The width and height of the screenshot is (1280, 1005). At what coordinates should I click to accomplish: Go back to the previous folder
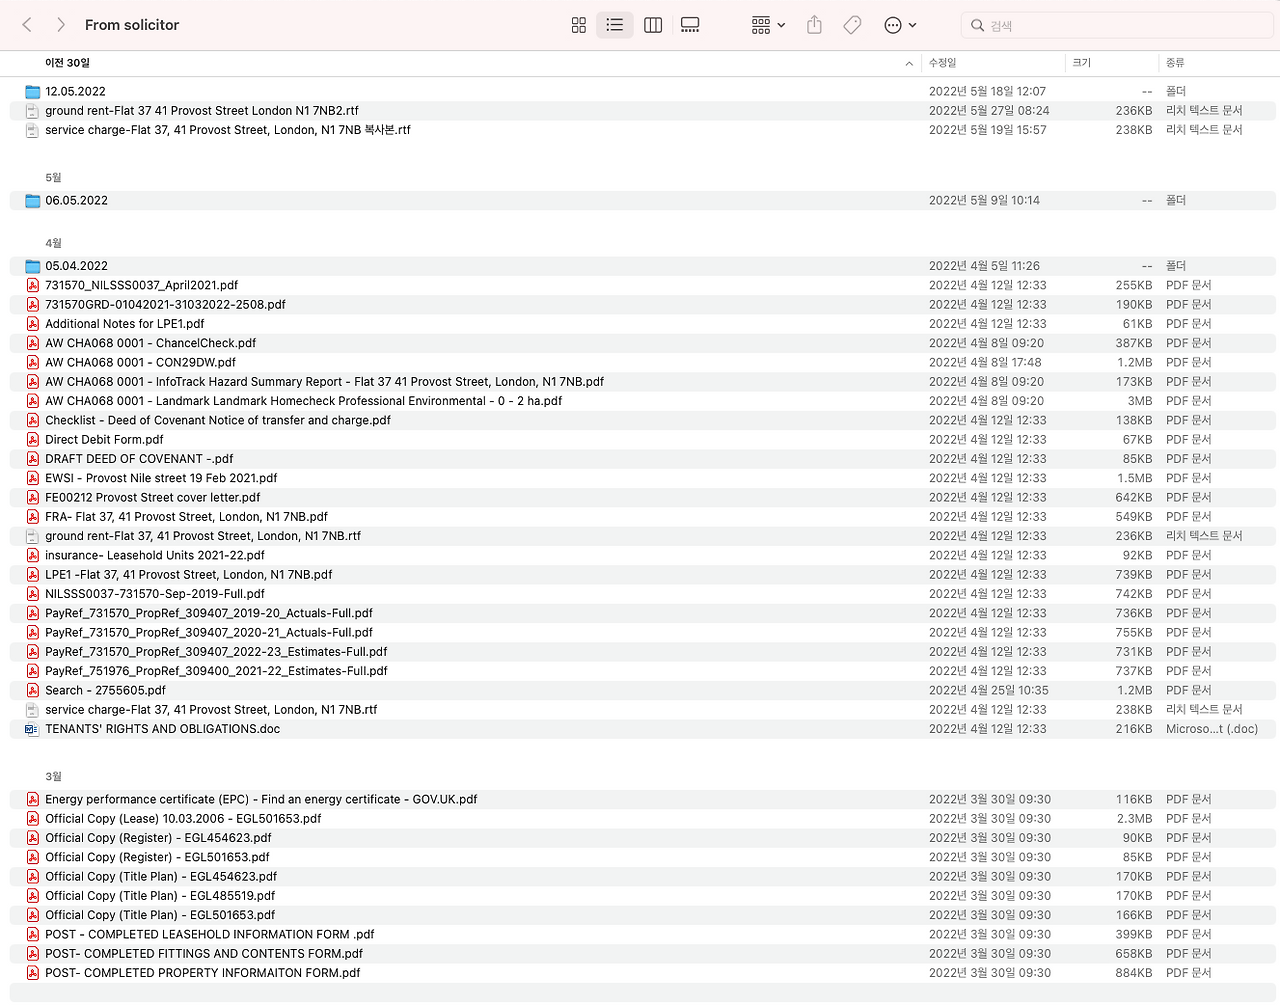pos(27,25)
